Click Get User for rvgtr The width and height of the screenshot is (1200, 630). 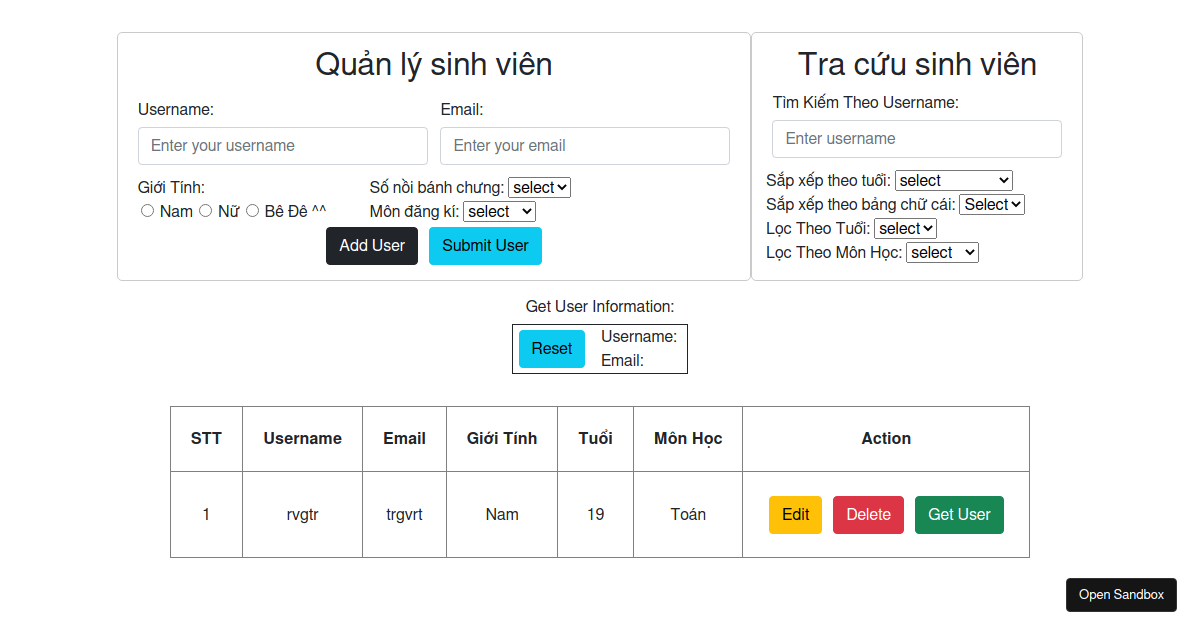coord(959,515)
